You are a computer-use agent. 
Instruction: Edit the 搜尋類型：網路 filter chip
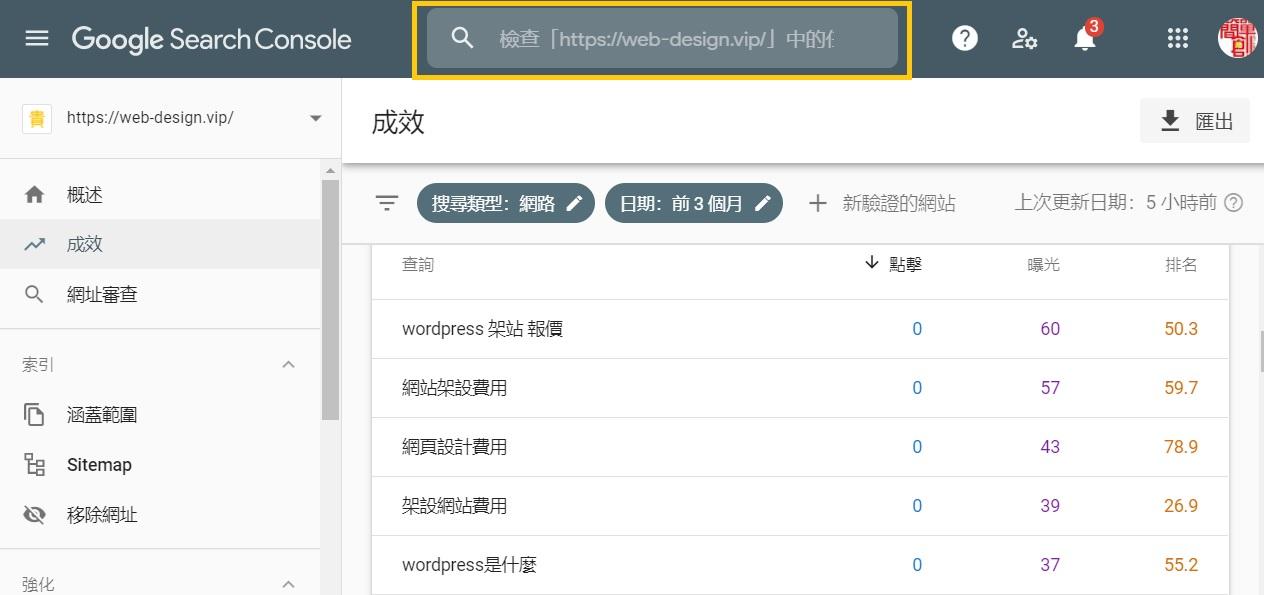tap(506, 203)
